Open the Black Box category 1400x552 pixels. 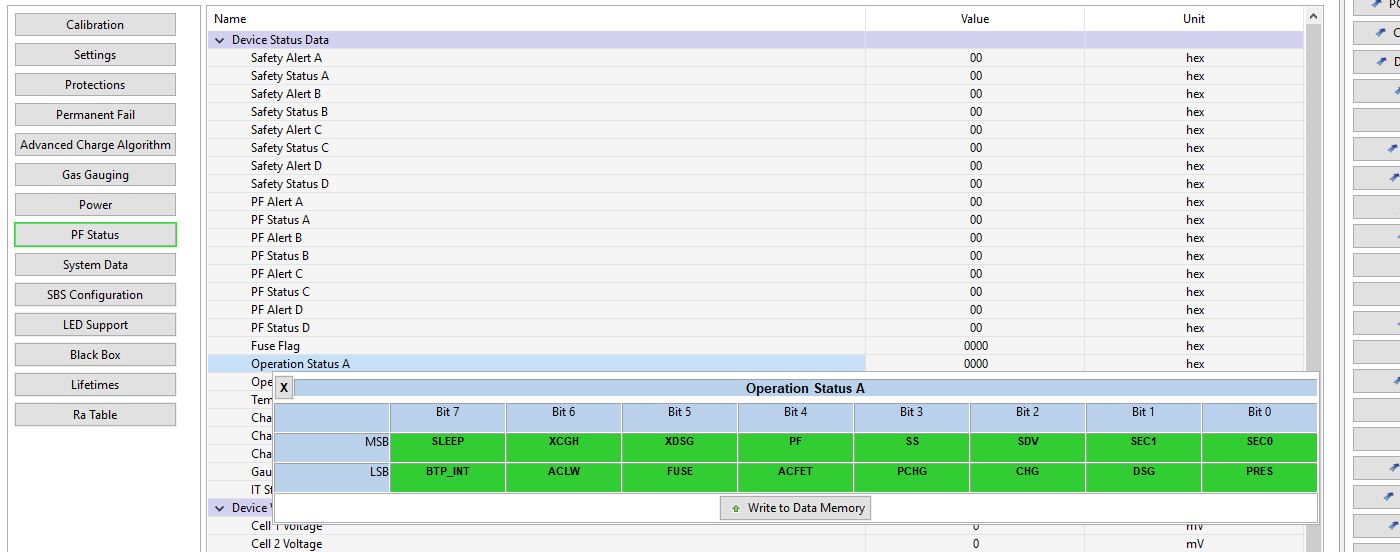point(95,355)
